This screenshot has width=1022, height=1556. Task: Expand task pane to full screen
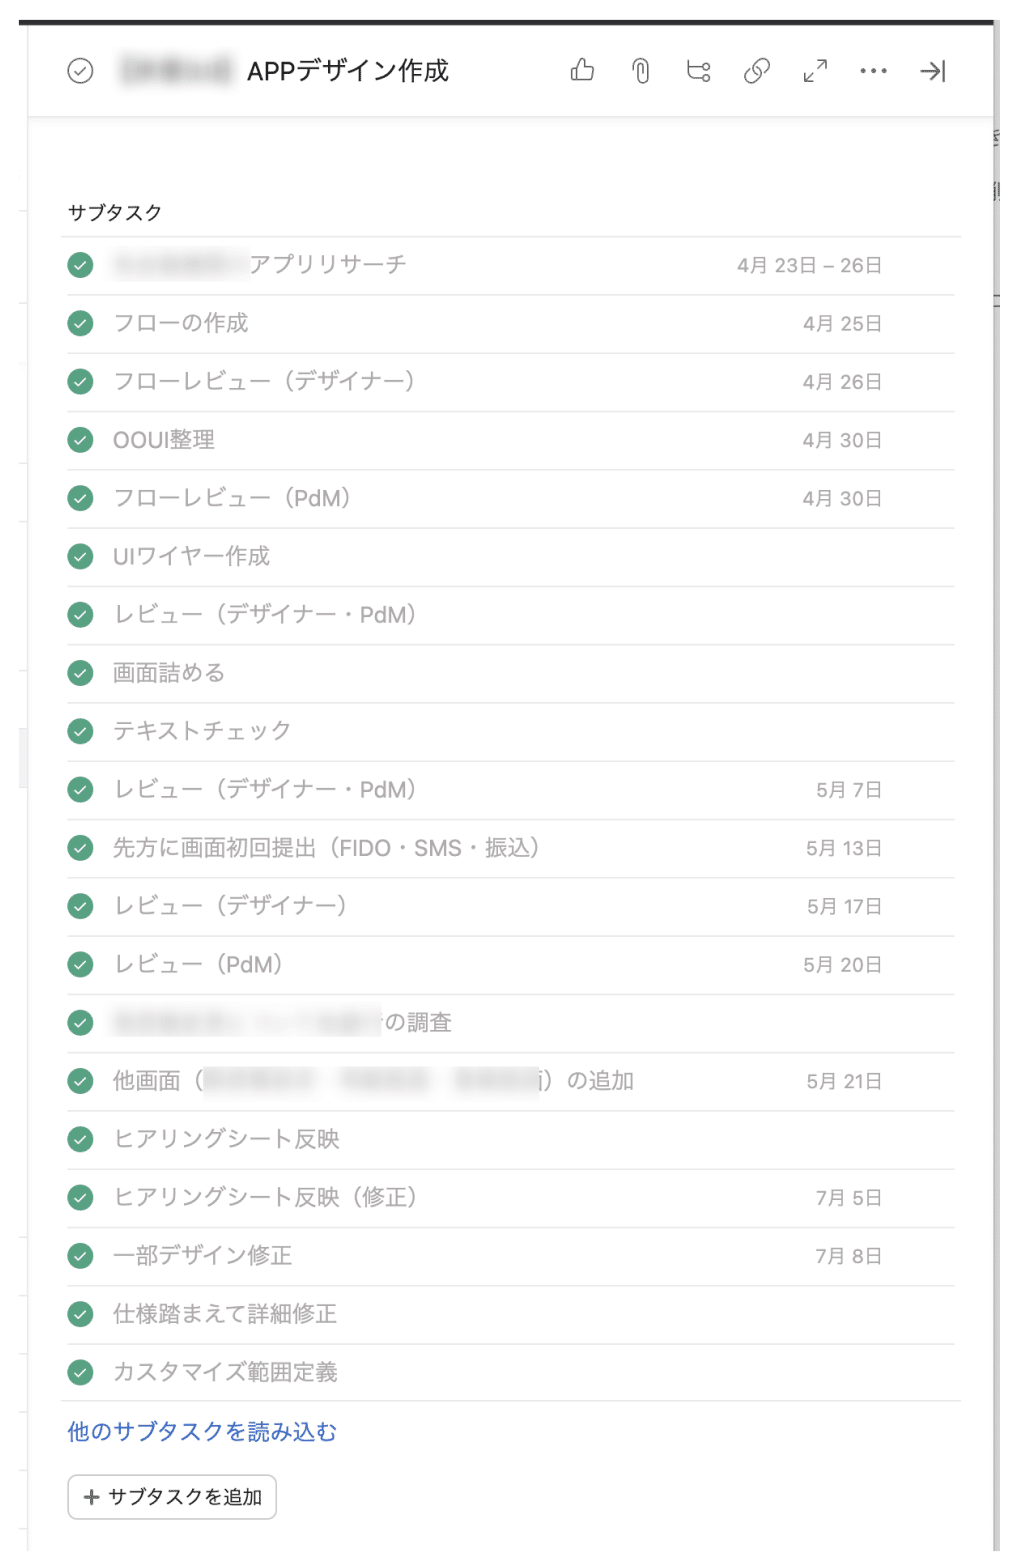[x=815, y=70]
